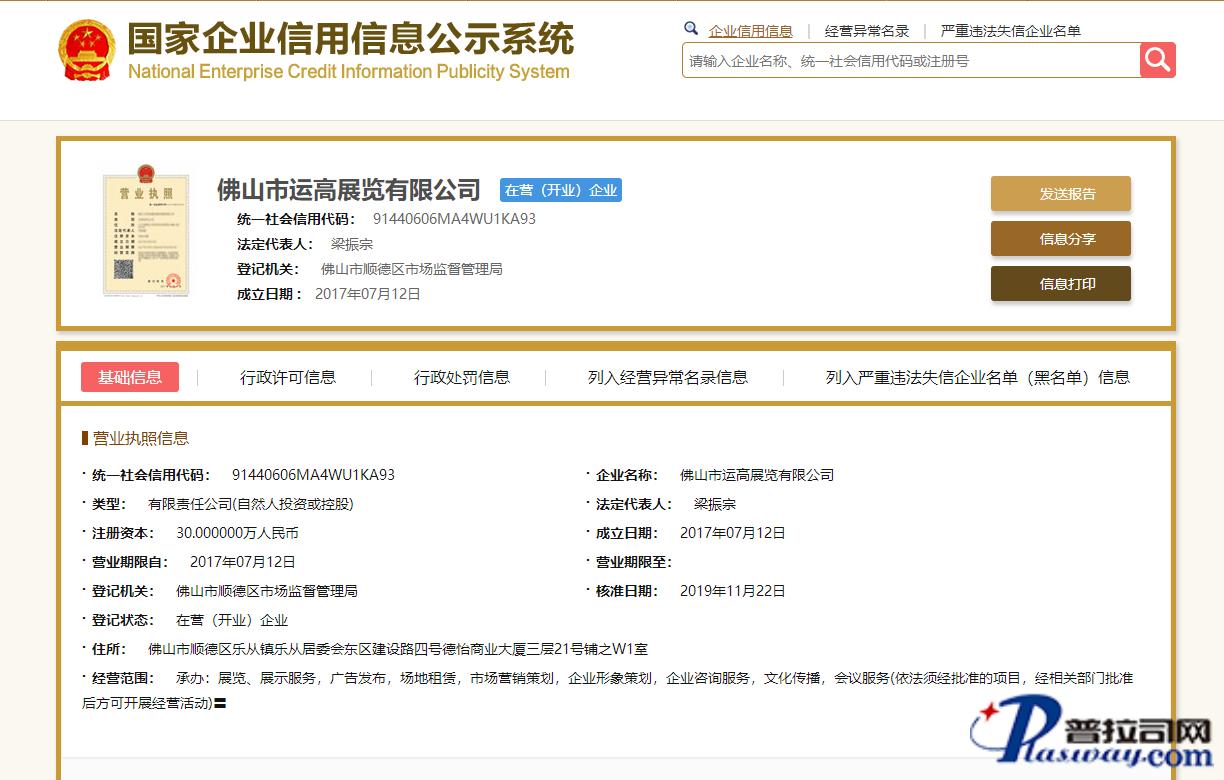
Task: Select the 严重违法失信企业名单 search category
Action: (x=1010, y=31)
